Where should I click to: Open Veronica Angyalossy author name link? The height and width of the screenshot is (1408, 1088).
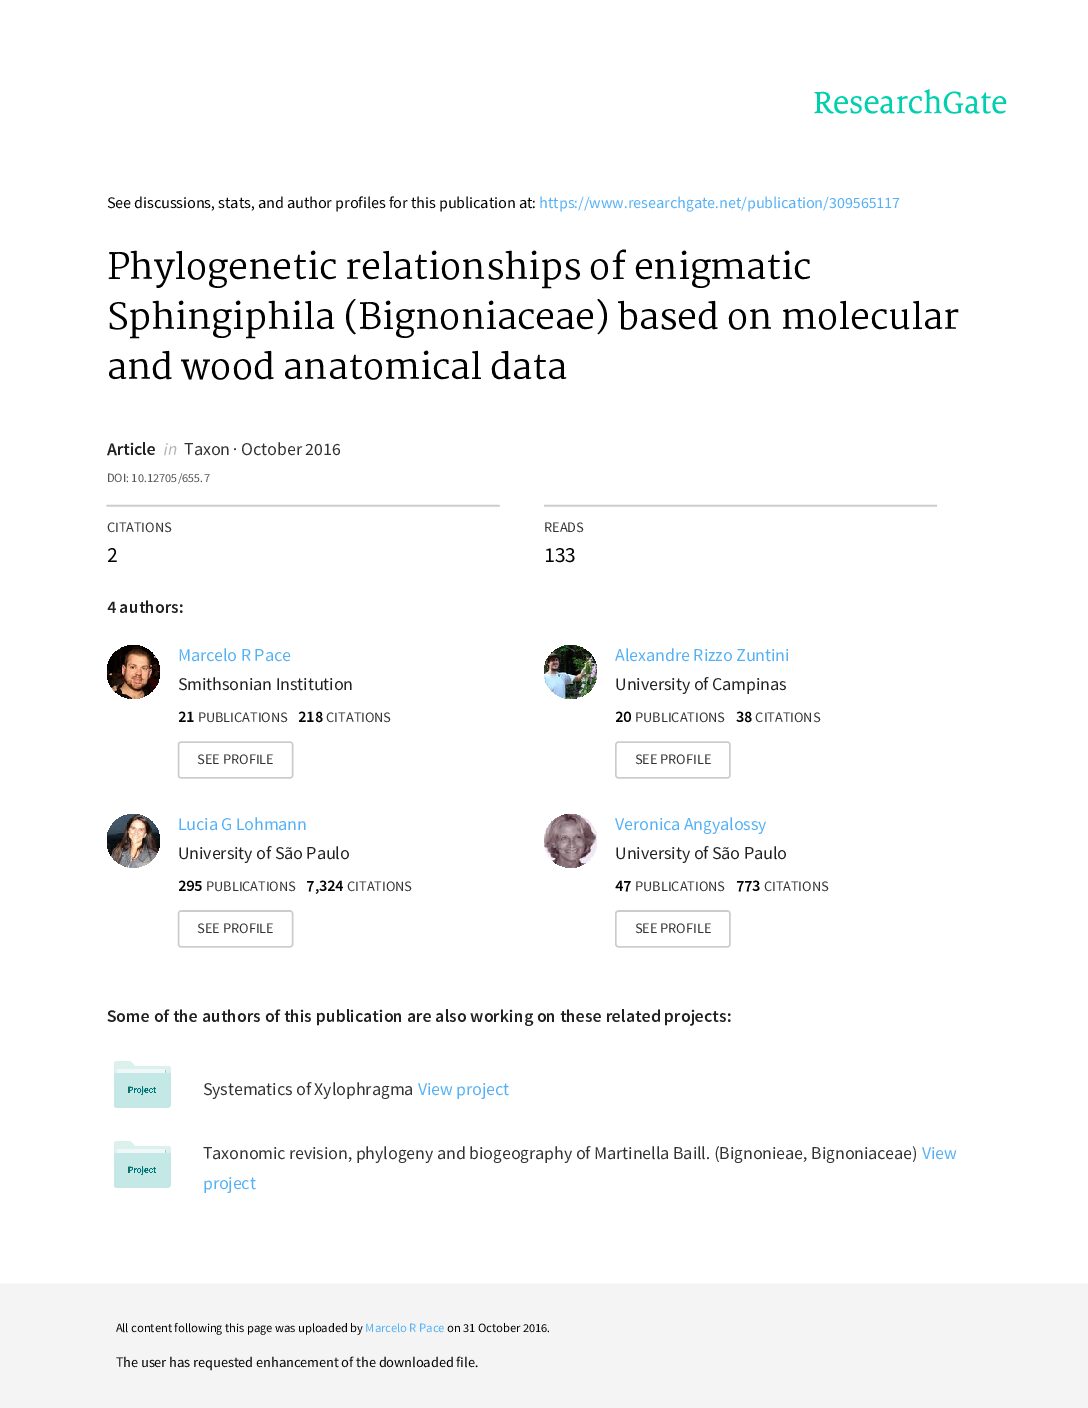point(690,824)
